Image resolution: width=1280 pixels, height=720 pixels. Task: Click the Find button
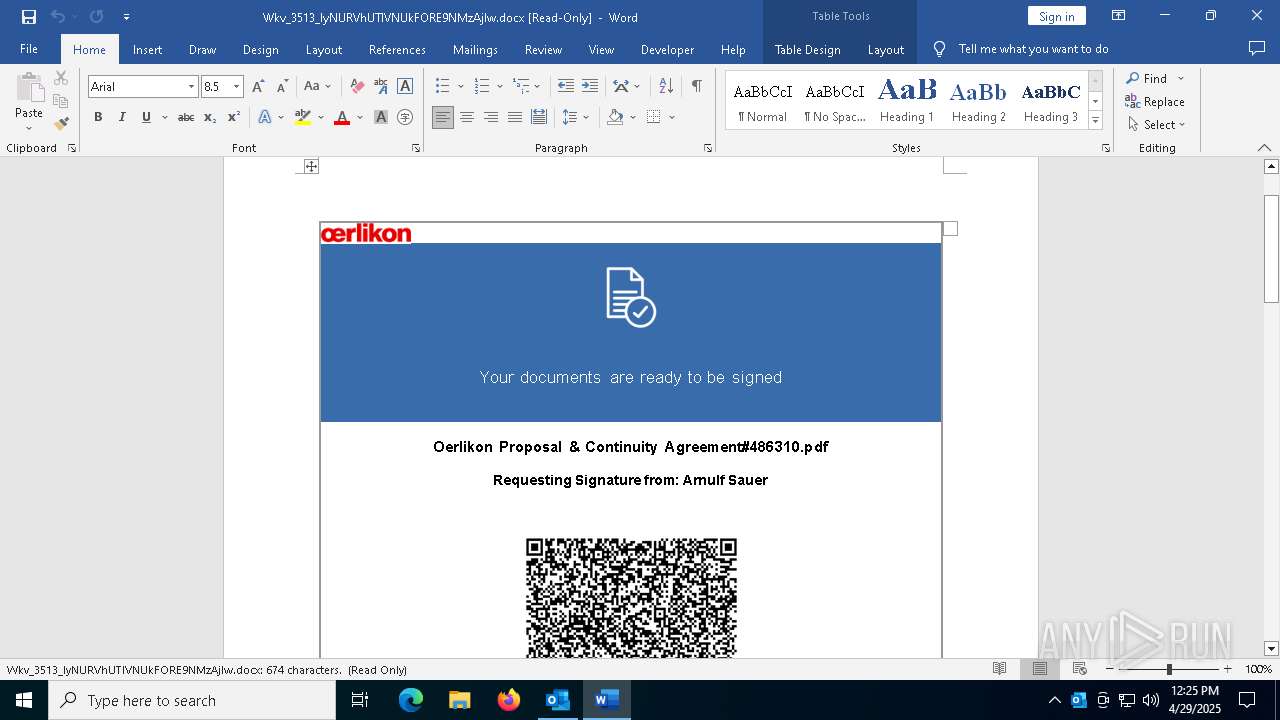pyautogui.click(x=1146, y=78)
